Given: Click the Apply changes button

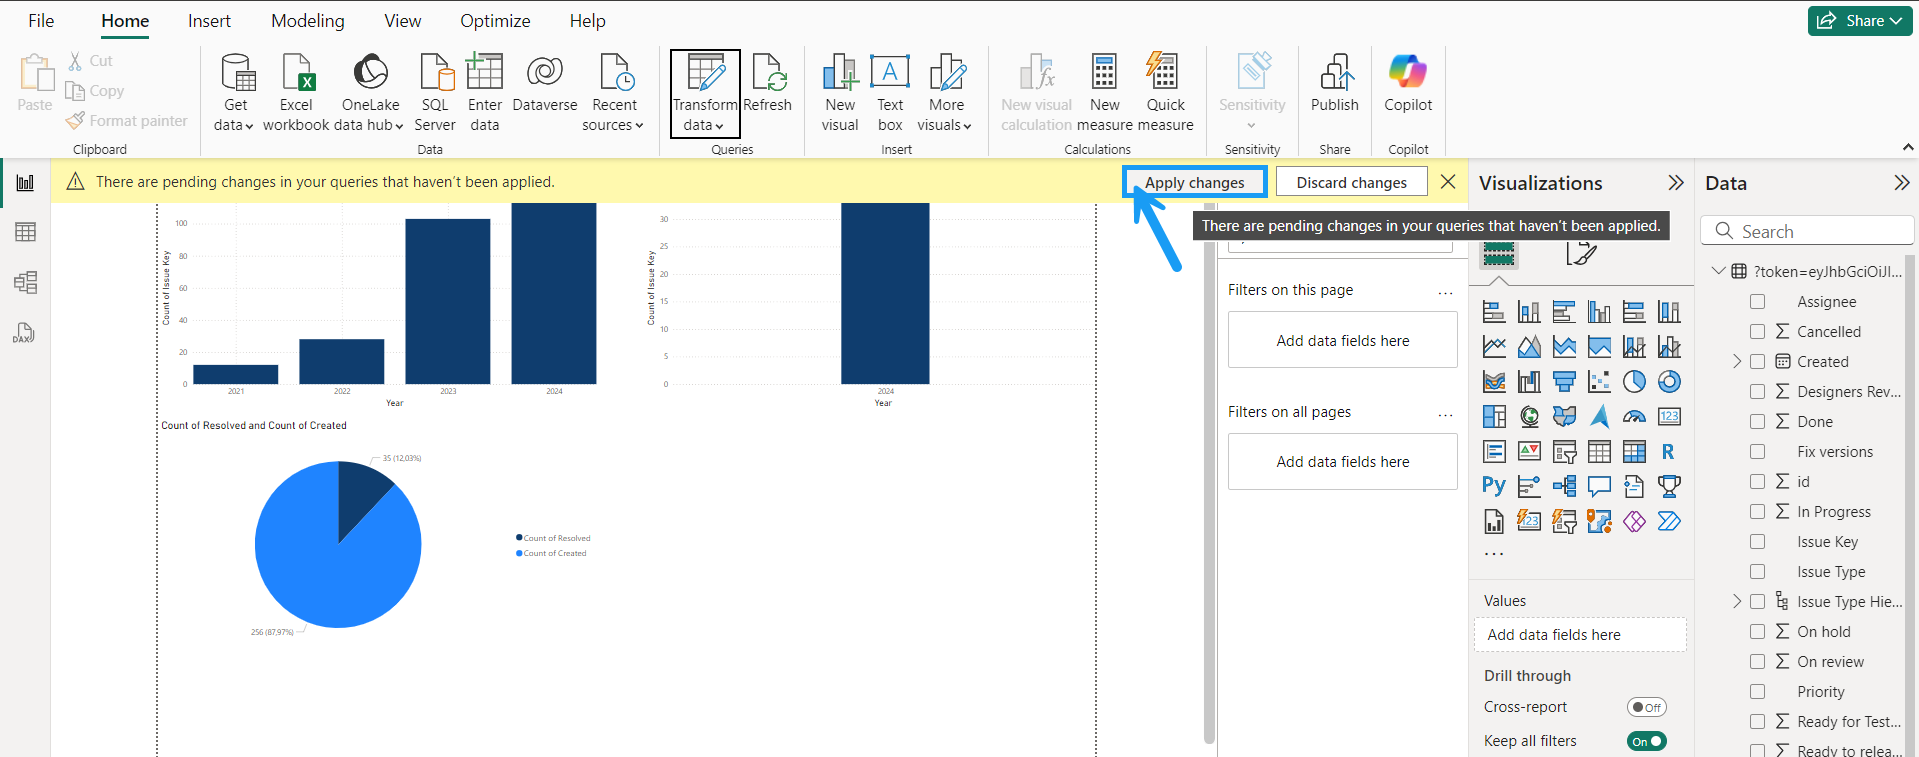Looking at the screenshot, I should coord(1194,182).
